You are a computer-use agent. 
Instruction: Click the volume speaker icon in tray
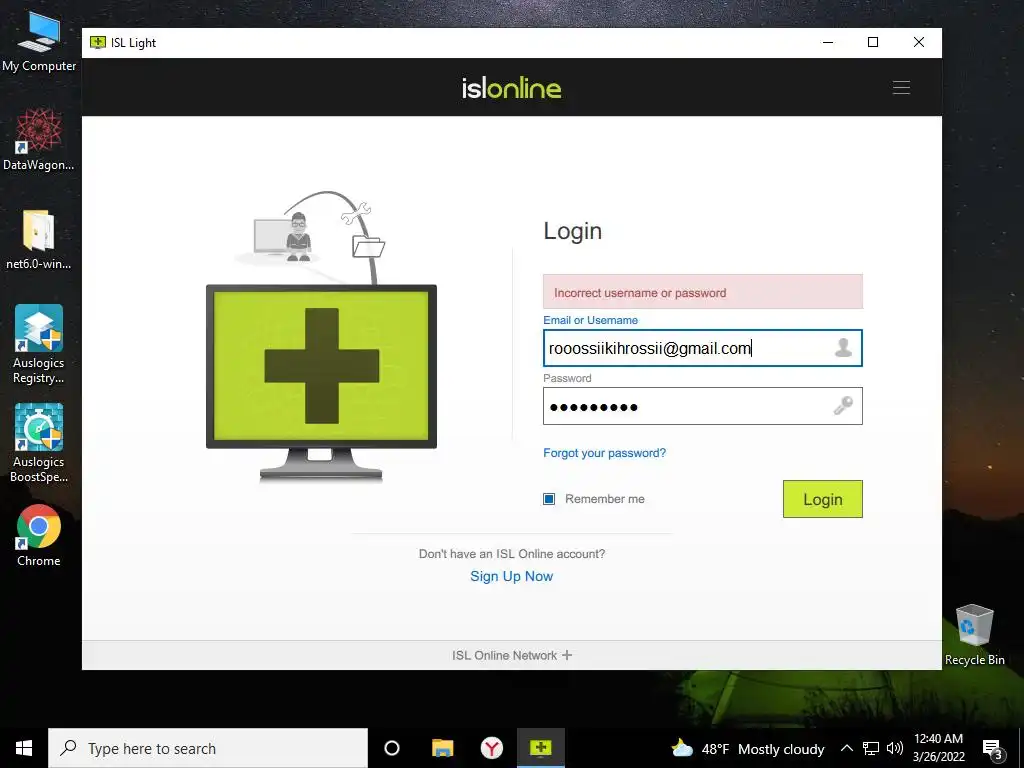click(x=895, y=748)
